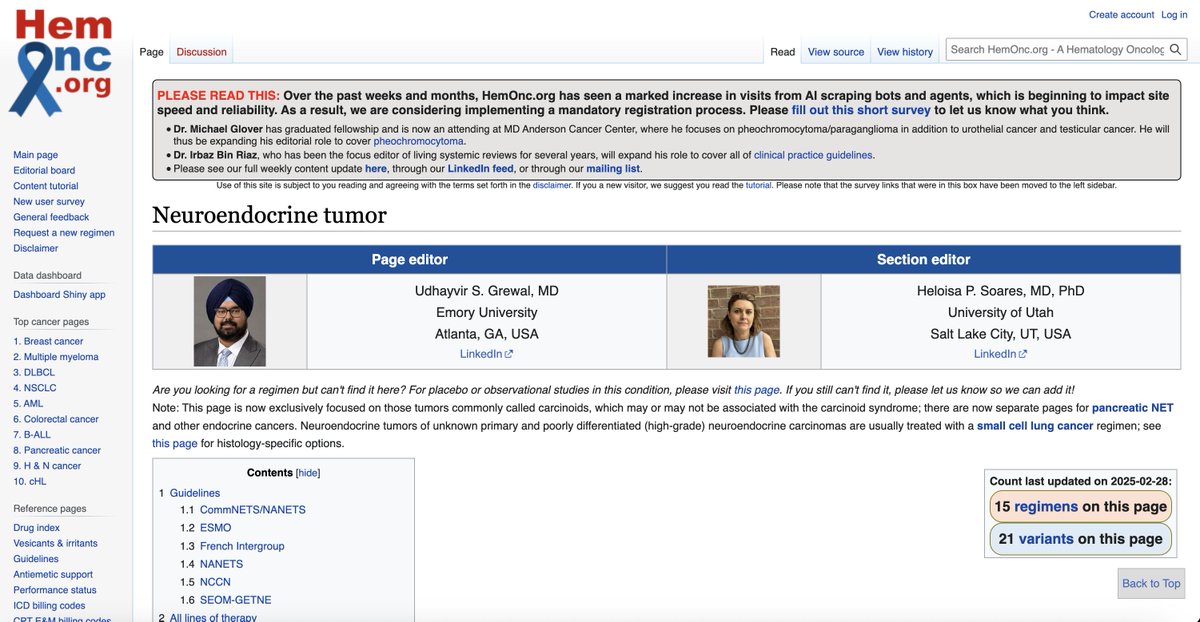Open the disclaimer link below the notice

(x=552, y=185)
